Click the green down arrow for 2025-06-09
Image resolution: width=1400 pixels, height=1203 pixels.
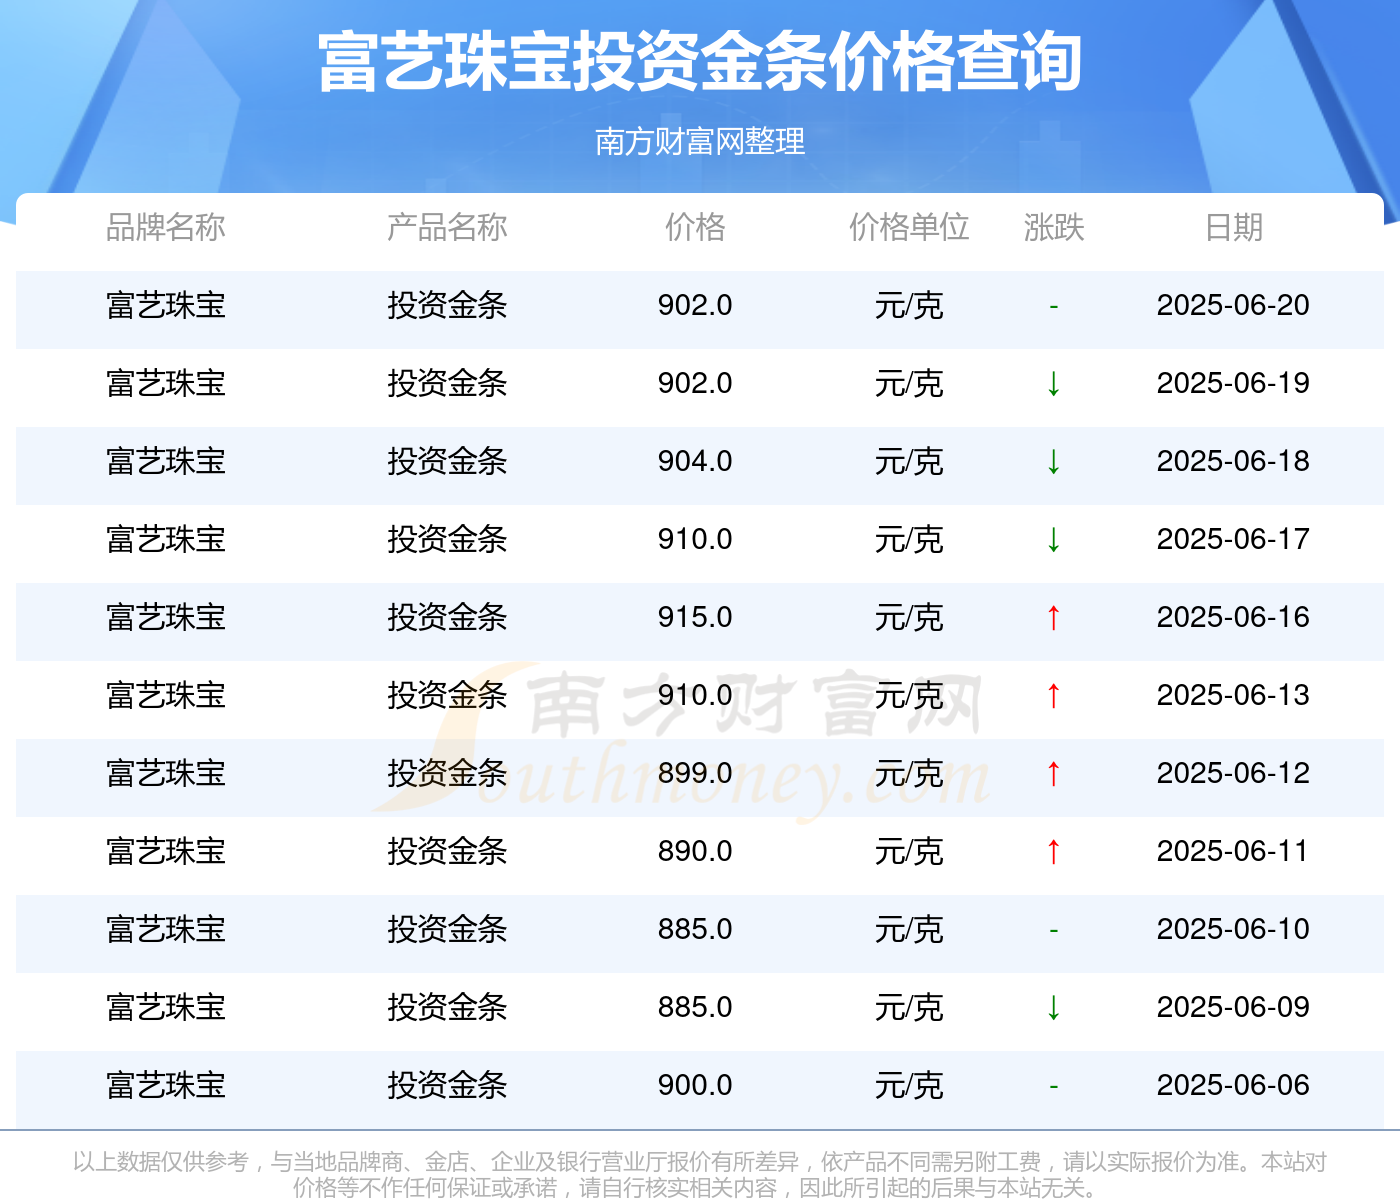click(1053, 1007)
